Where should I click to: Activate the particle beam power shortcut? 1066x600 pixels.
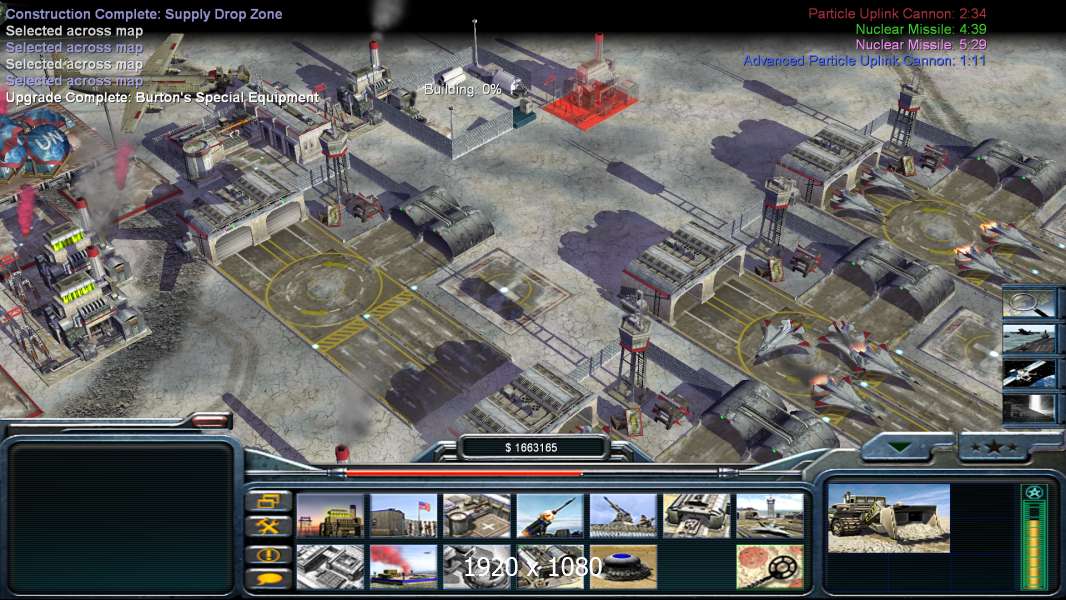tap(1029, 409)
